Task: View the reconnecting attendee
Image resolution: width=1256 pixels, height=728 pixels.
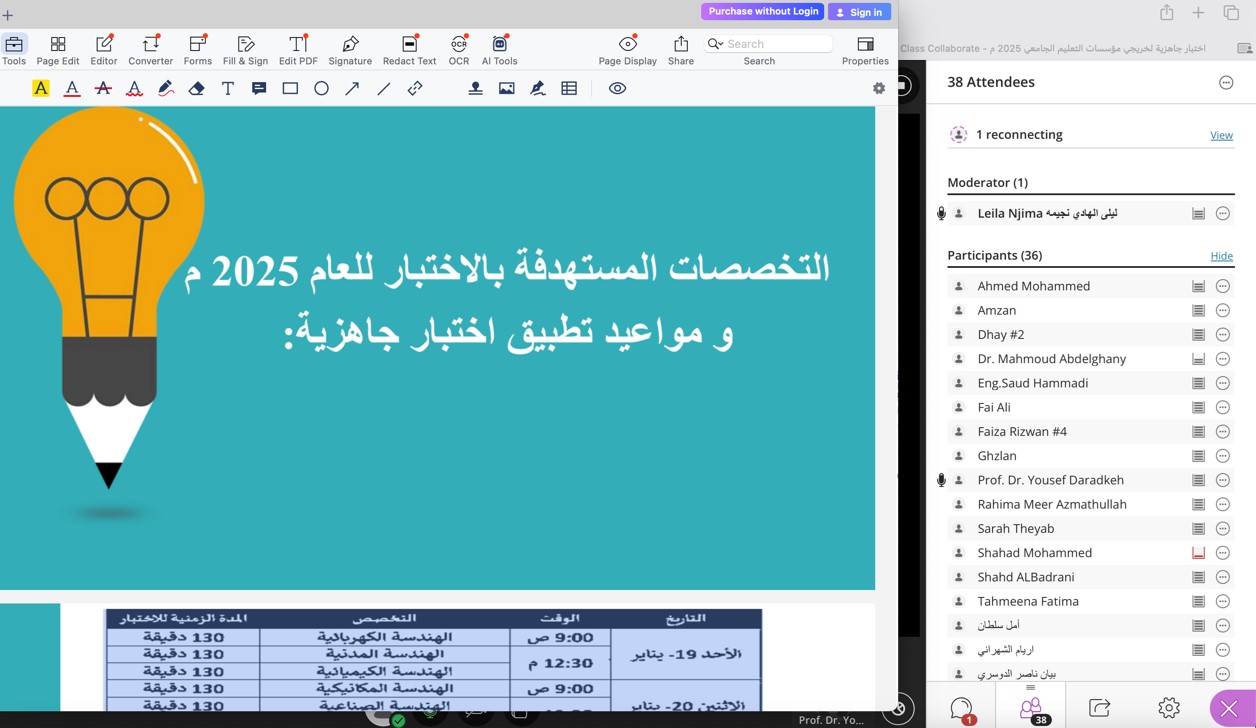Action: click(1221, 135)
